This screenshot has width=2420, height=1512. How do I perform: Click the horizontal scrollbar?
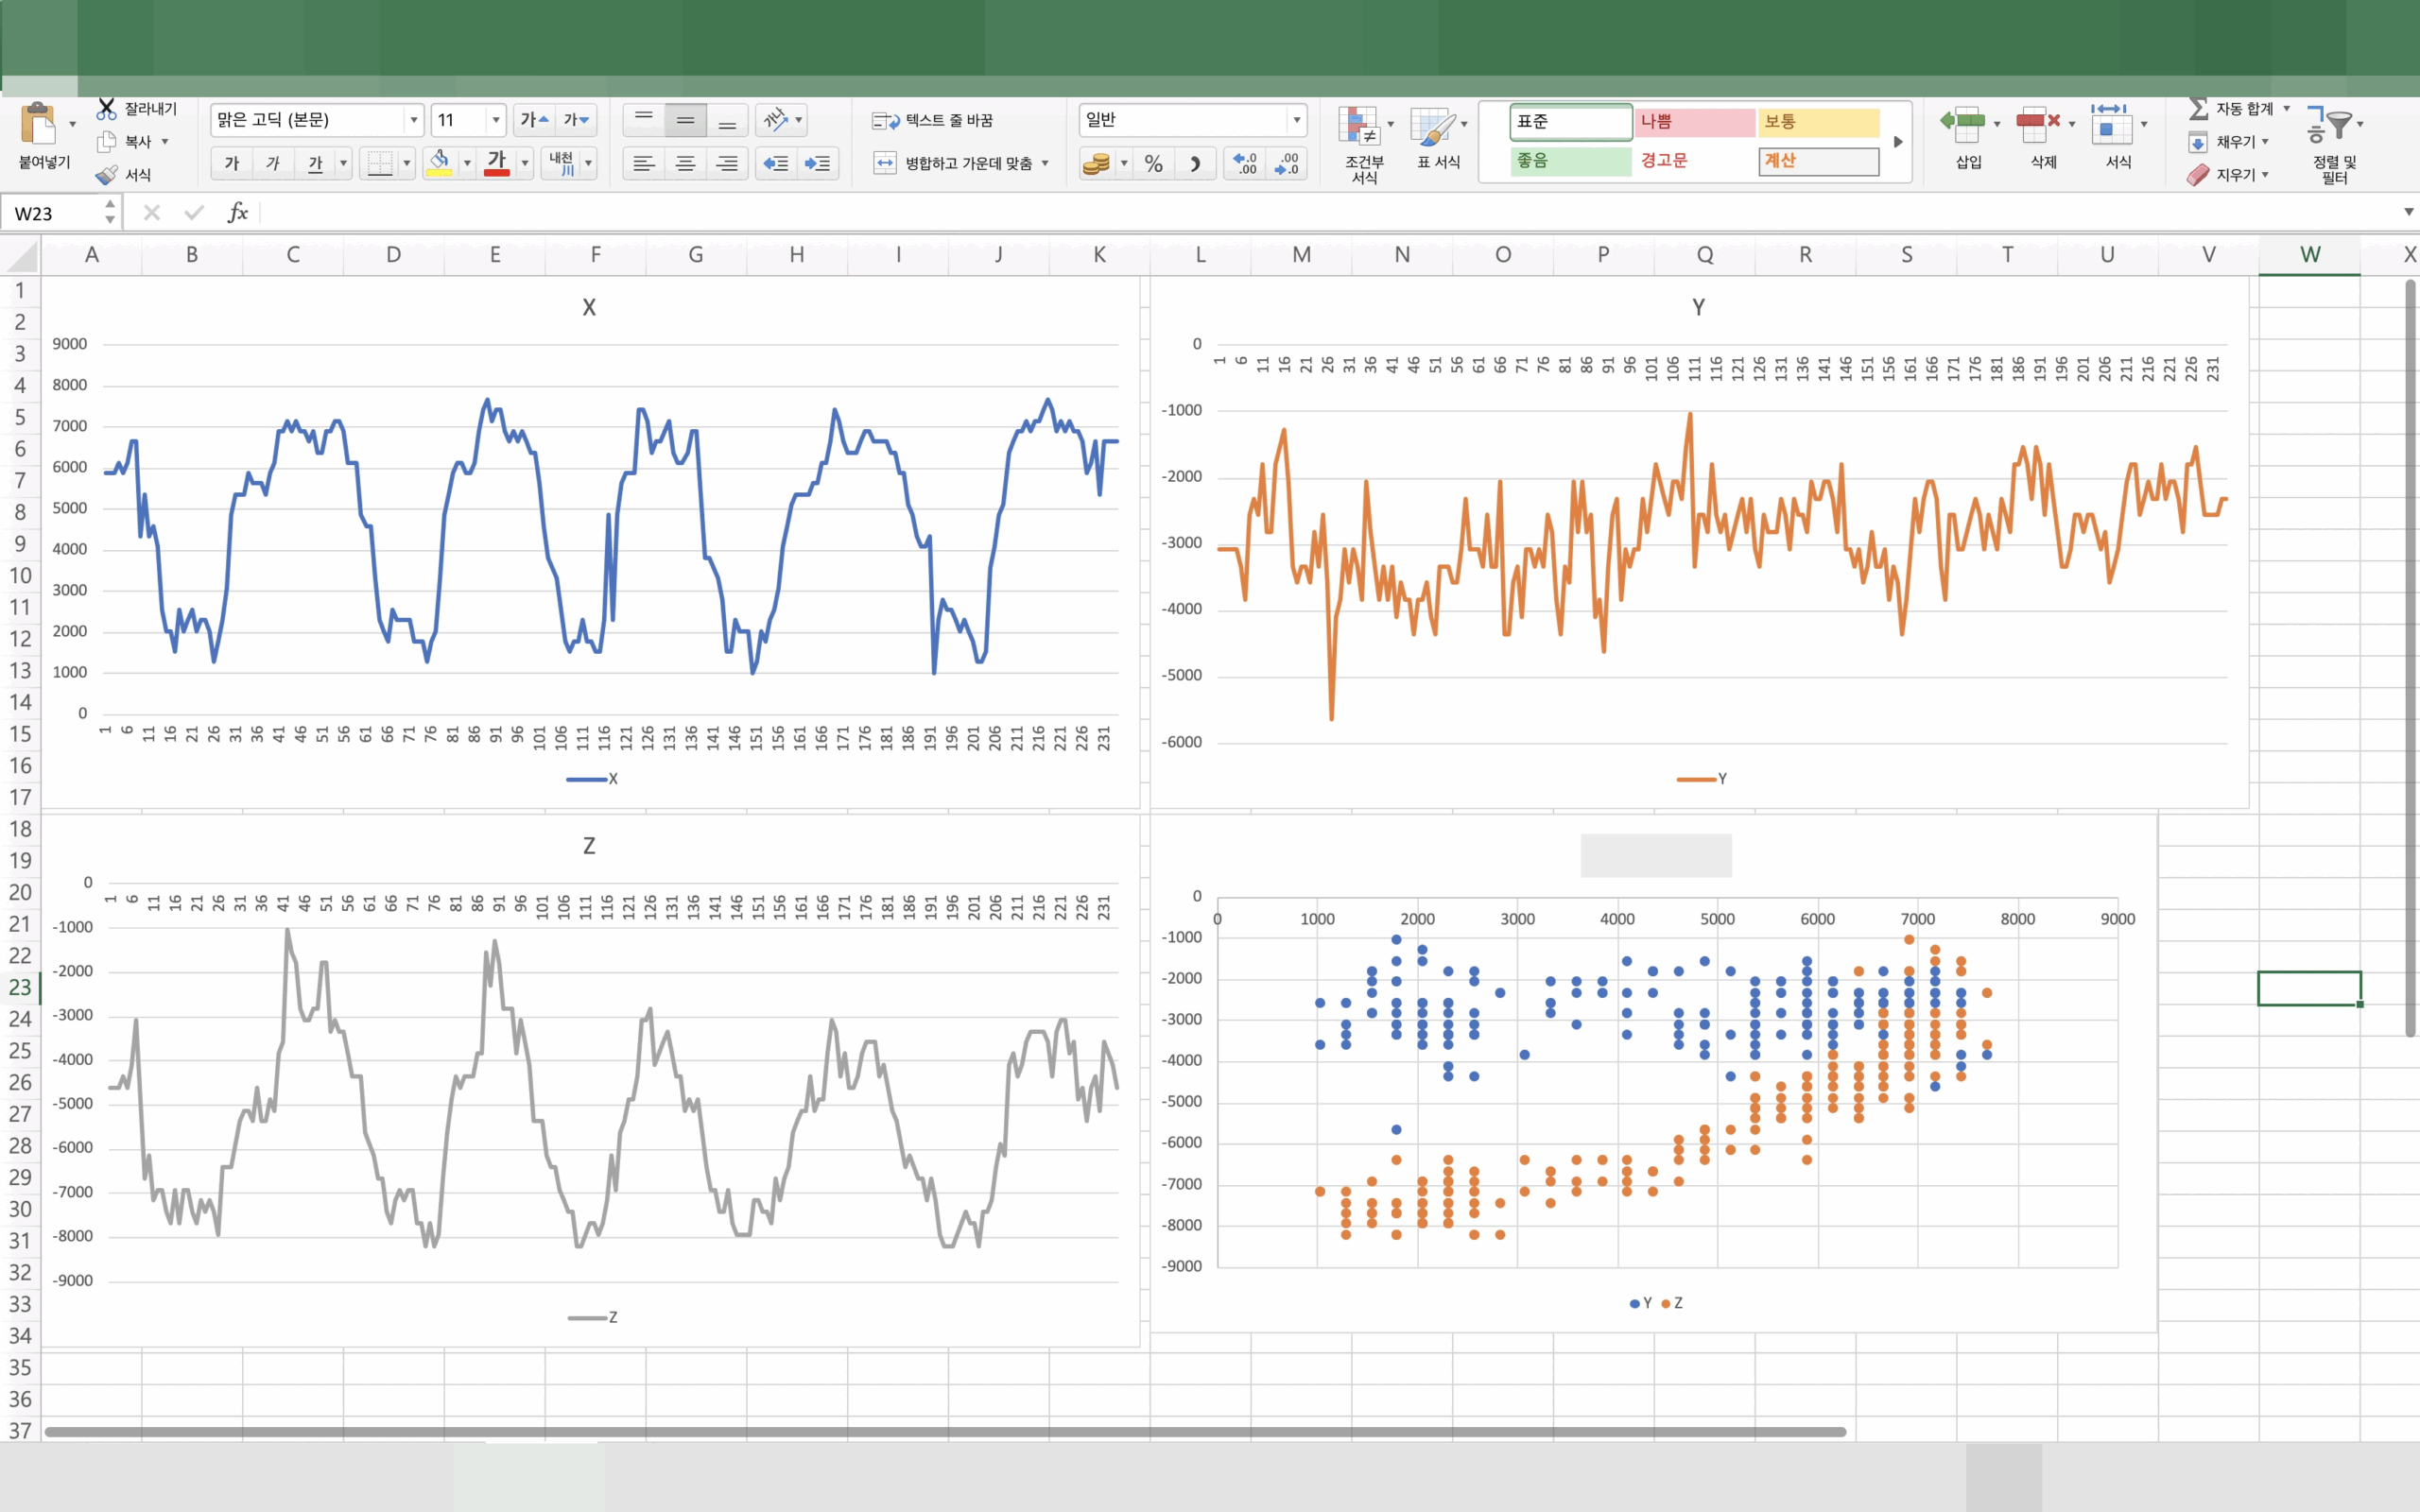click(945, 1432)
